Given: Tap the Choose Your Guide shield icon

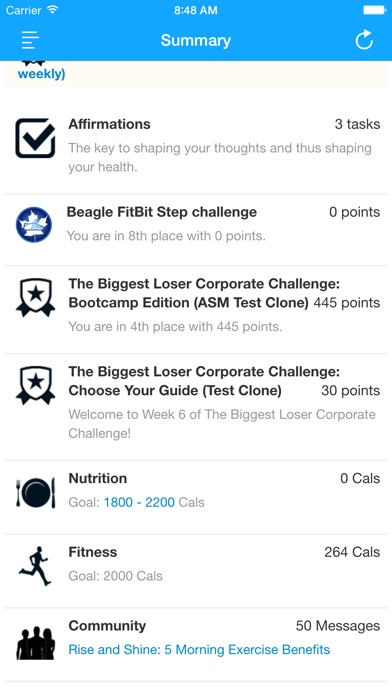Looking at the screenshot, I should pyautogui.click(x=36, y=385).
